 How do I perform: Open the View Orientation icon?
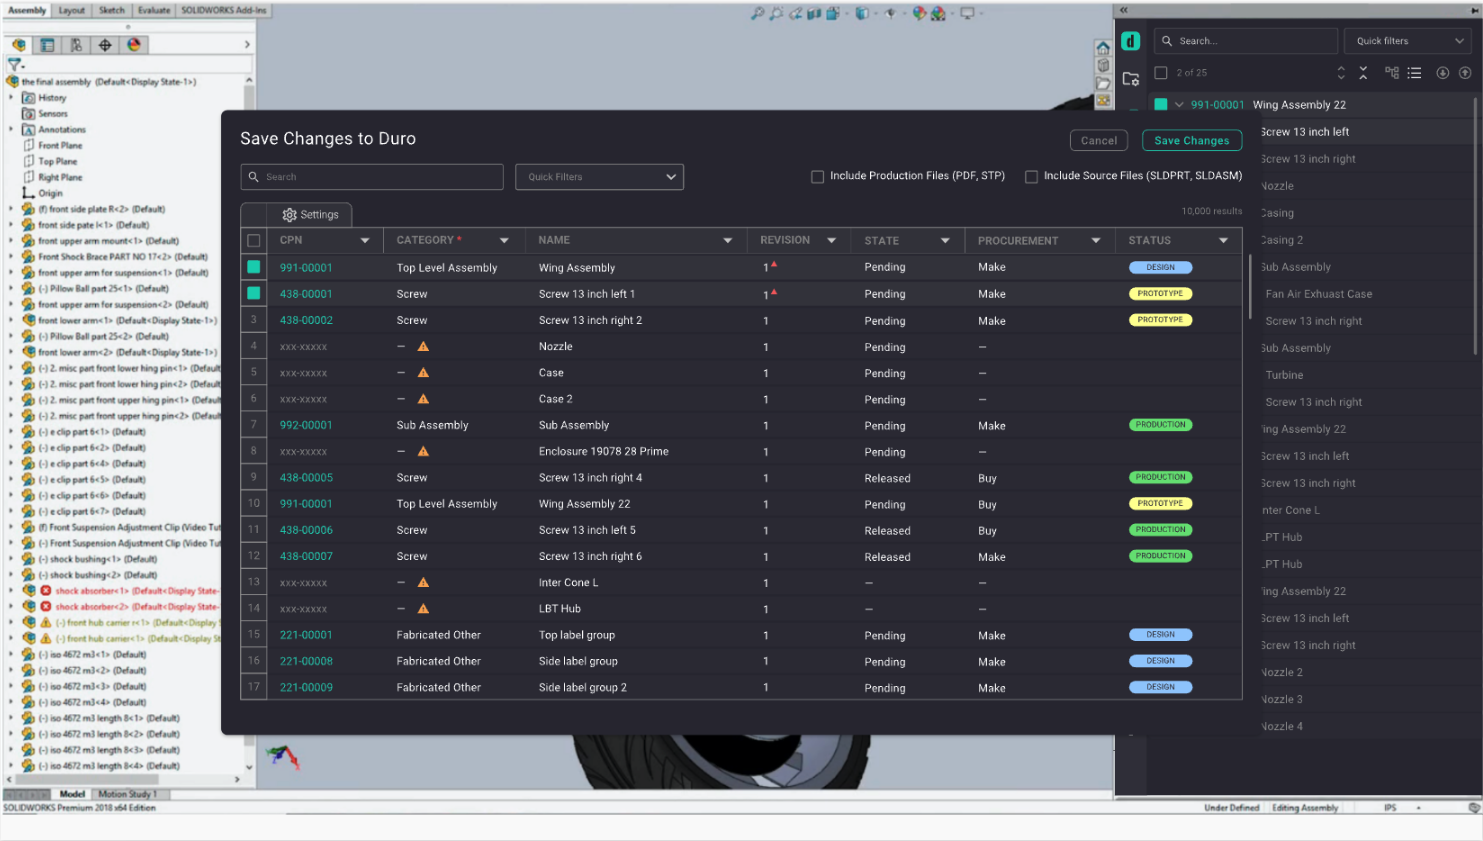pyautogui.click(x=833, y=13)
